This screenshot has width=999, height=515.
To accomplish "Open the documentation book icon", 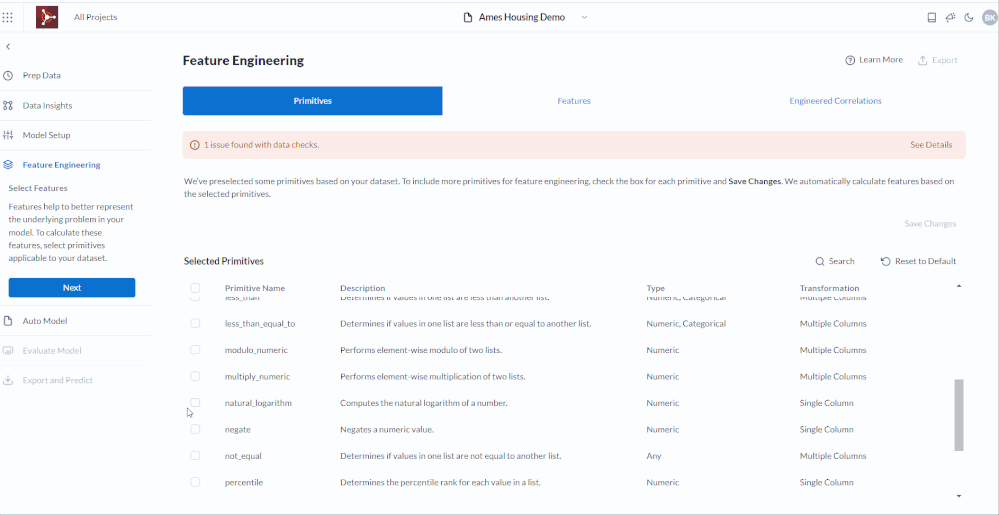I will tap(931, 18).
